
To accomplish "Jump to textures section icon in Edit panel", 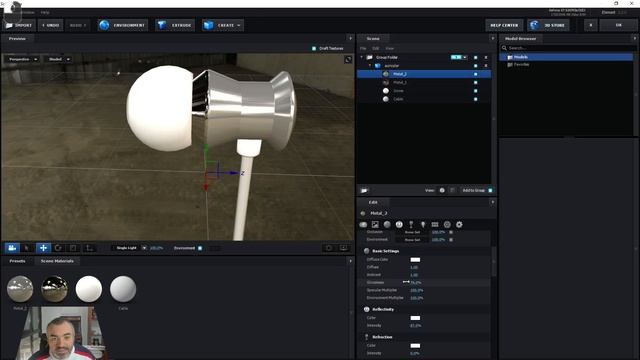I will 375,224.
